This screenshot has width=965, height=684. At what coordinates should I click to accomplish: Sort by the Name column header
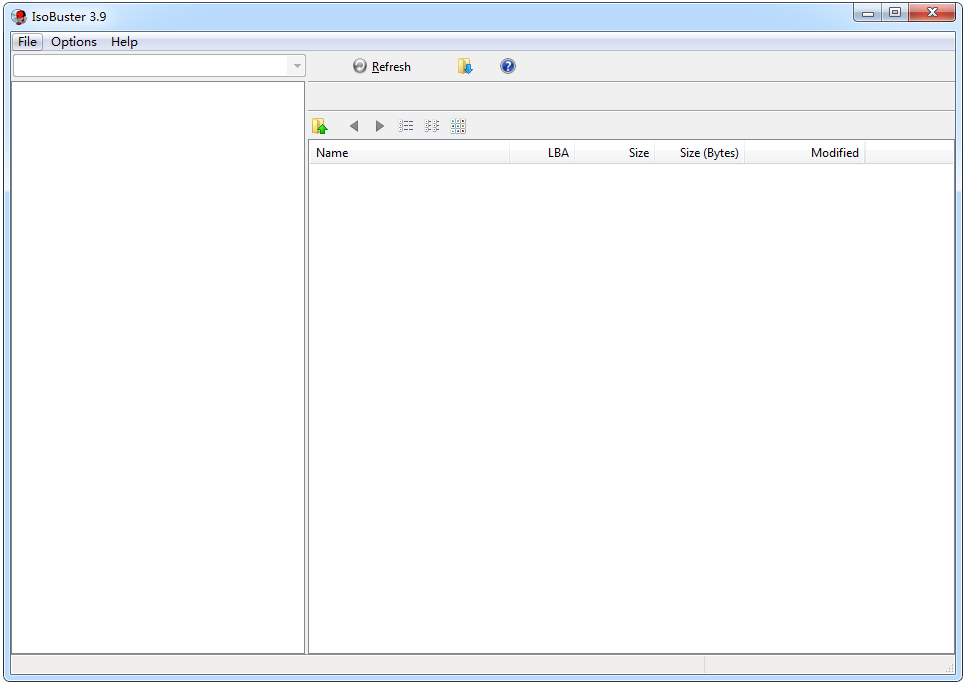pos(409,153)
